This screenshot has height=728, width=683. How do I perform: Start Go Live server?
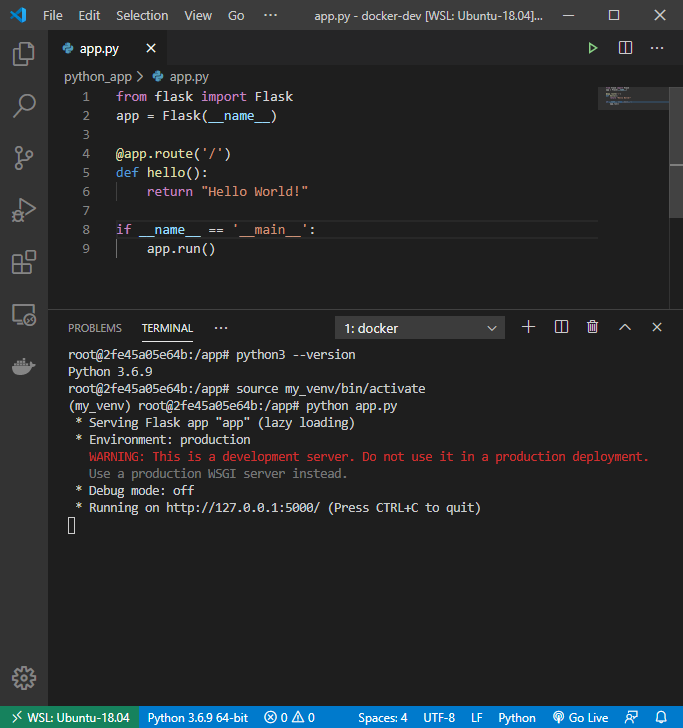pos(580,717)
